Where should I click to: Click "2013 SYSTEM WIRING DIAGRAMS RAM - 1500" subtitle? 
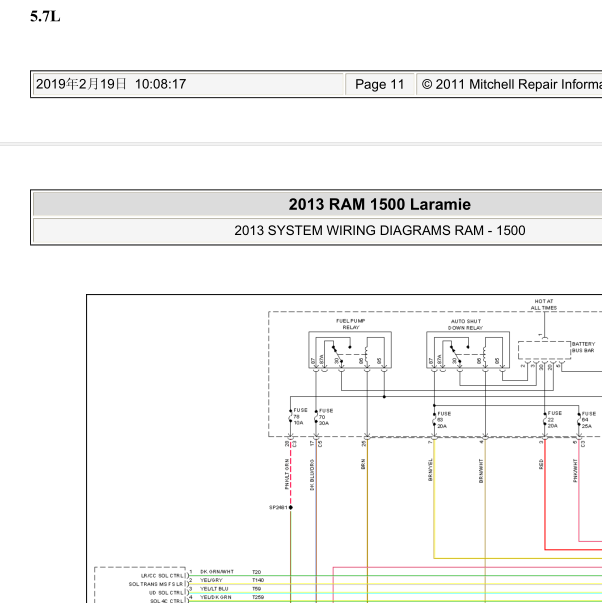(x=380, y=230)
